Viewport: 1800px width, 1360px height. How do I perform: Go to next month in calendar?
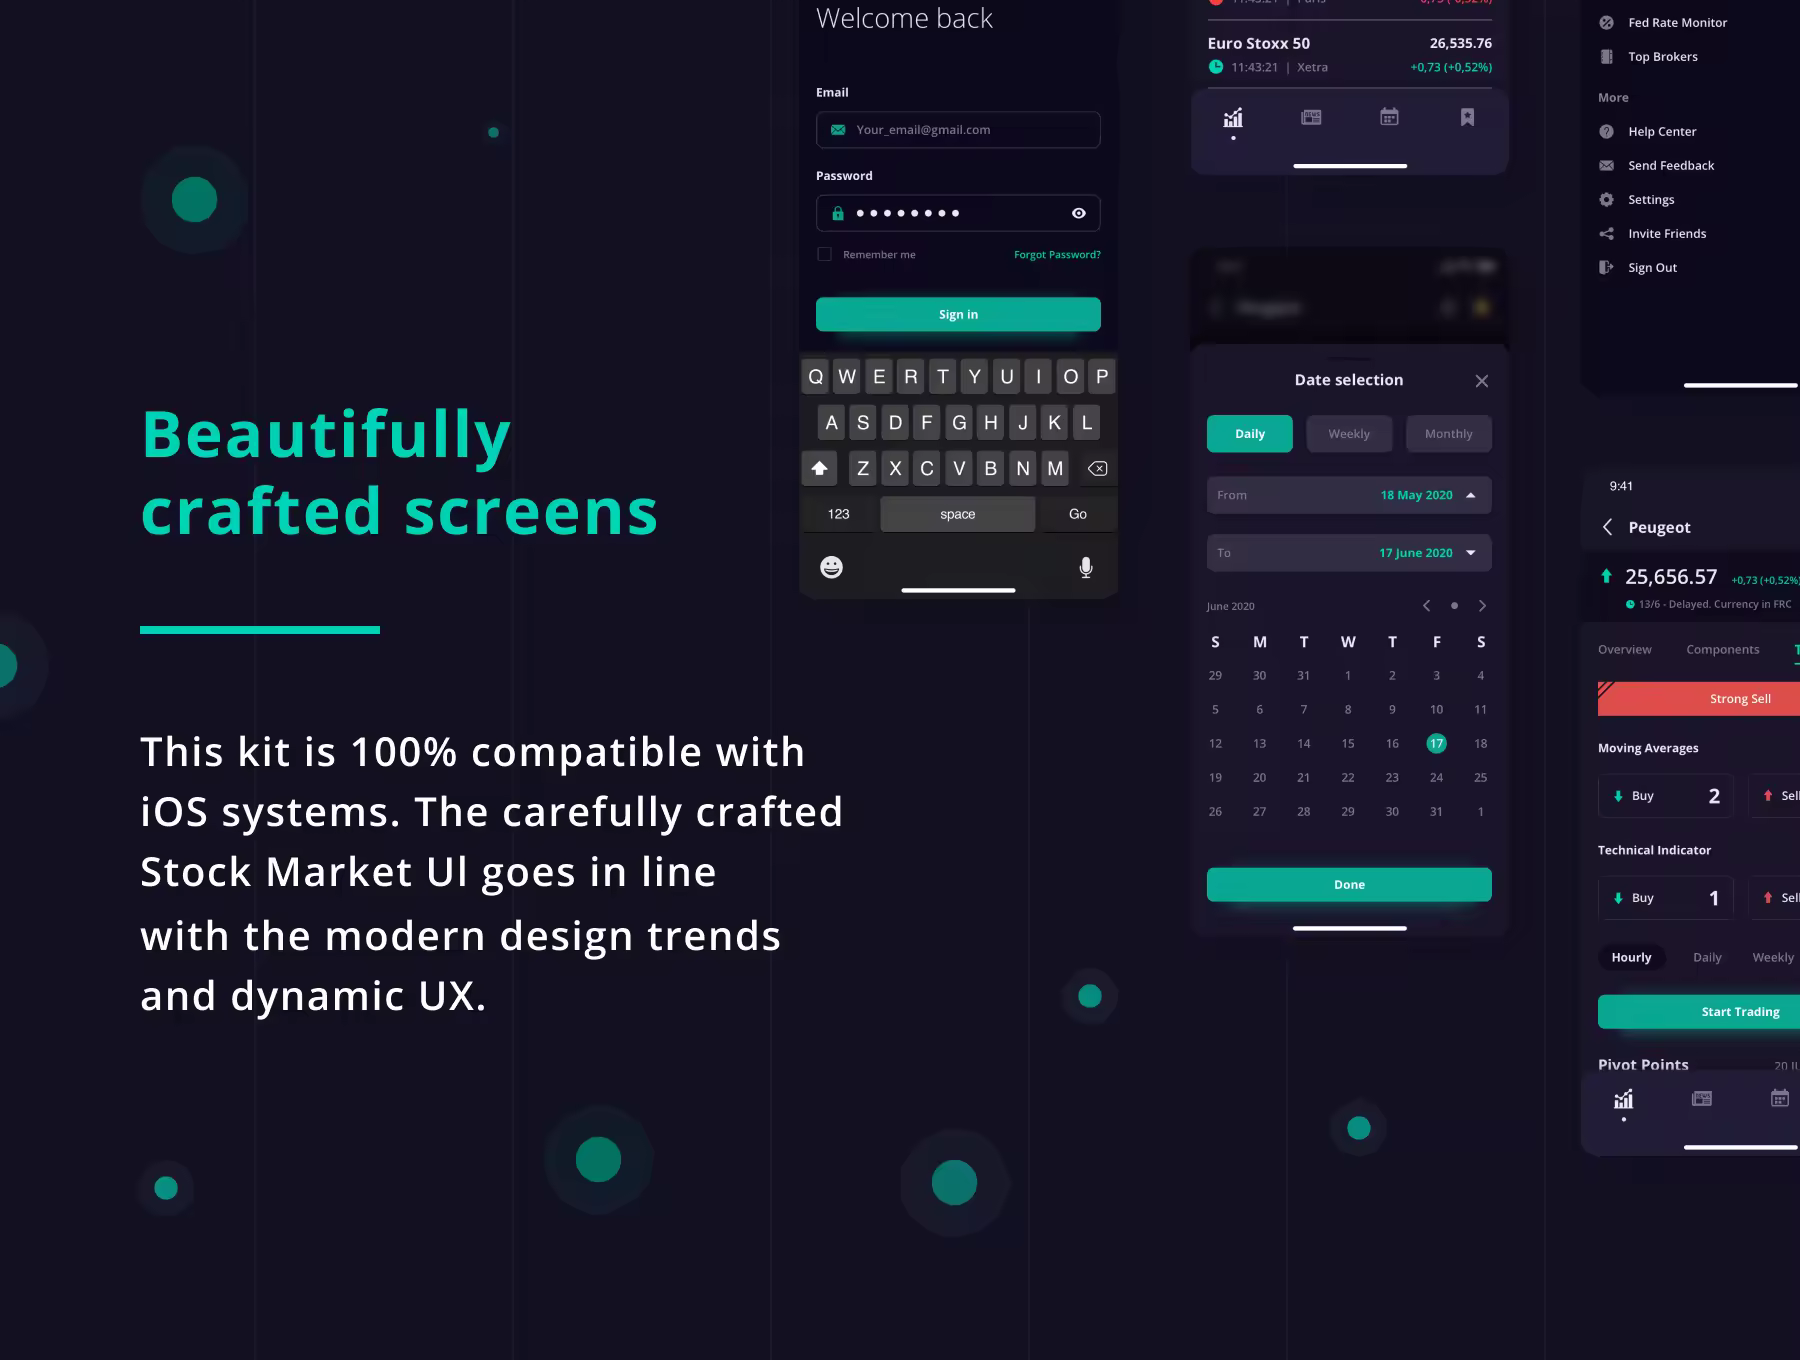[x=1482, y=606]
